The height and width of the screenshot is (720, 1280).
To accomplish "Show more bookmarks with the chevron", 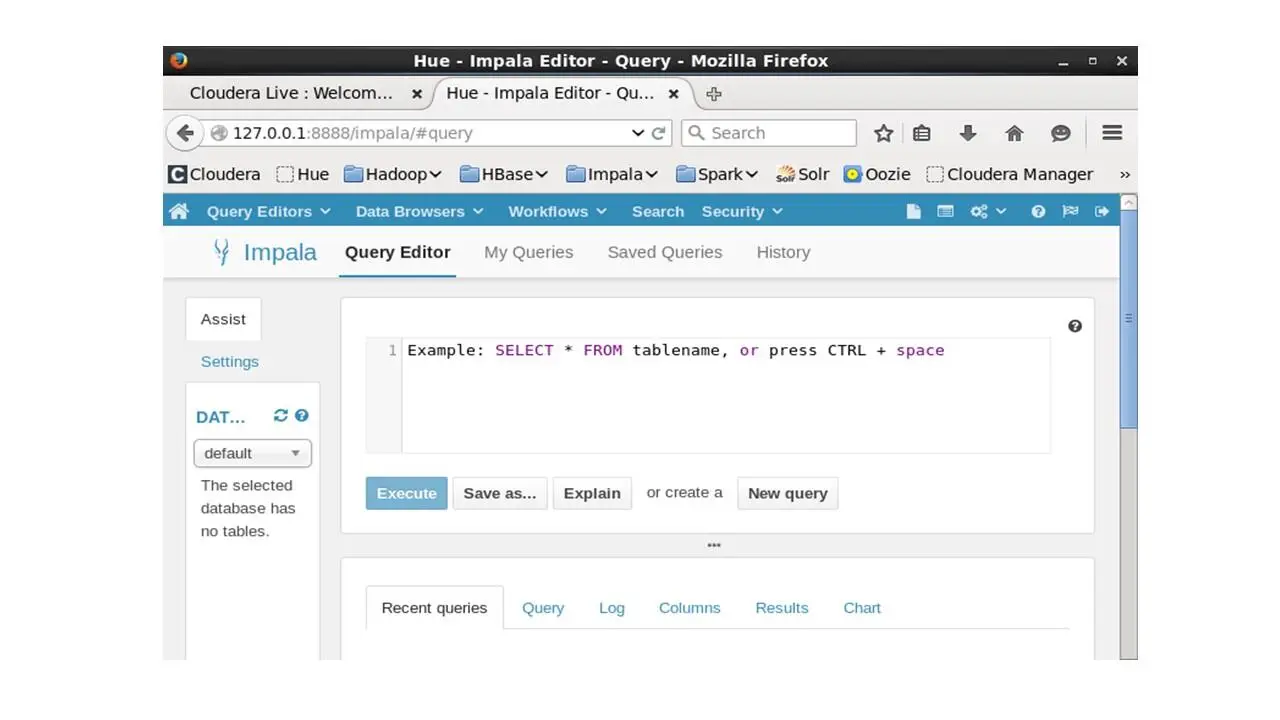I will (1125, 174).
